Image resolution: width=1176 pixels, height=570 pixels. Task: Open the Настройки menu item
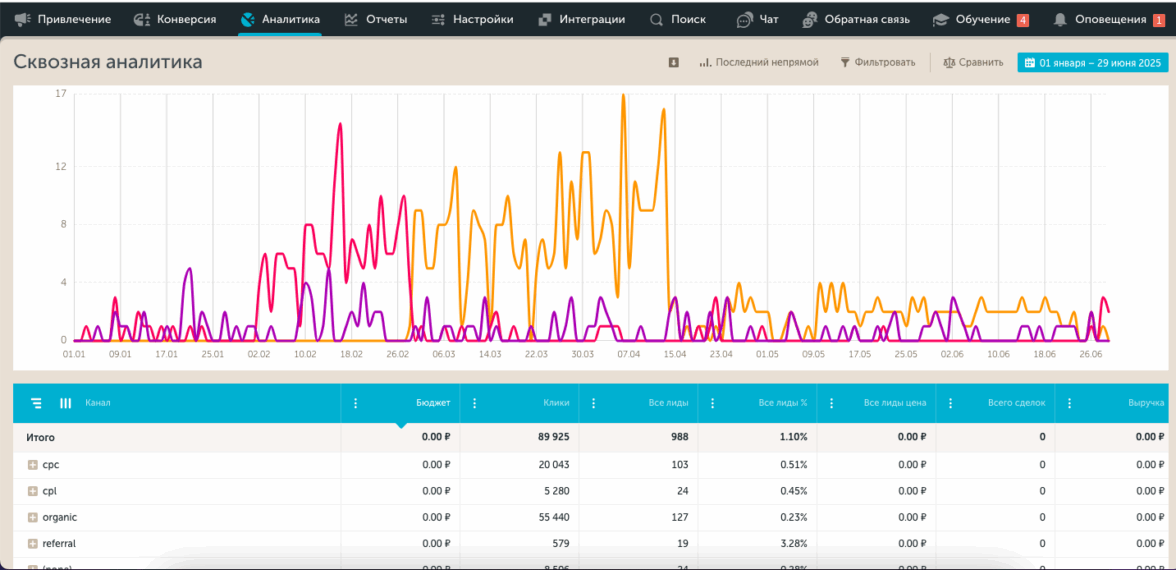472,19
